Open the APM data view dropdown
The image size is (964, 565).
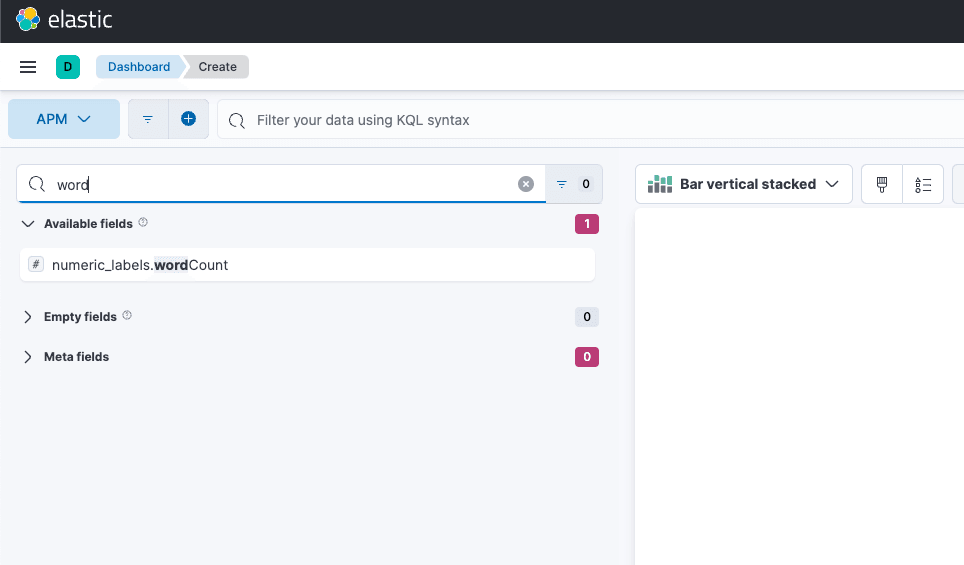(x=64, y=119)
